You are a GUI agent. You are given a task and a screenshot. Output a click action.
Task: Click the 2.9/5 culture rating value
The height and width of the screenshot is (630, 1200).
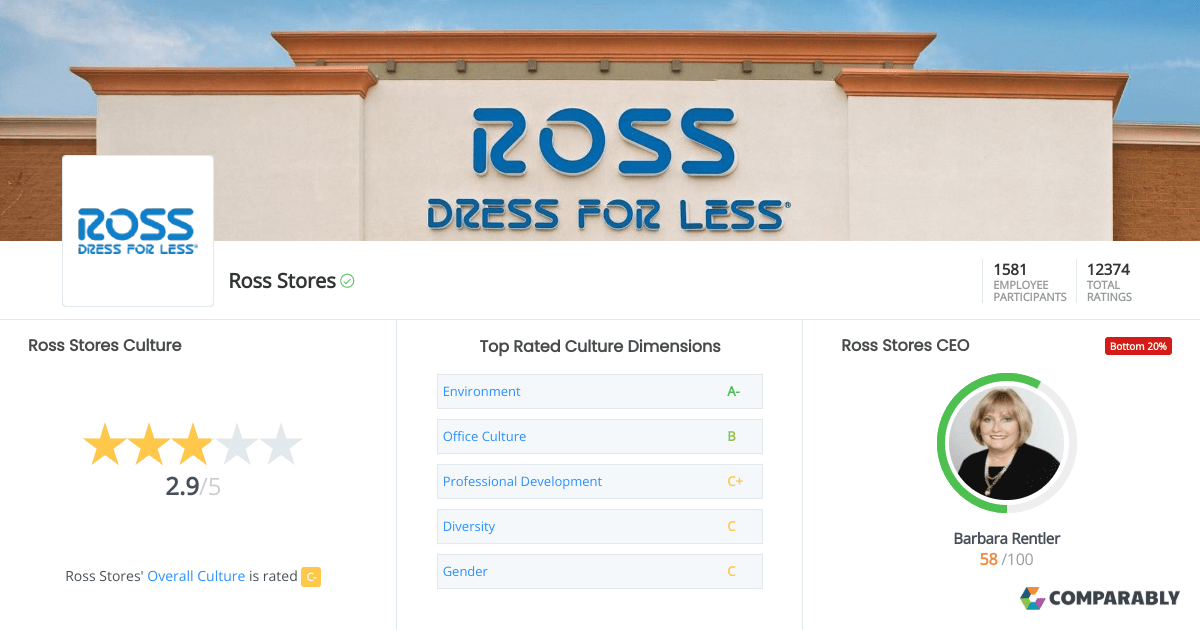pos(192,487)
